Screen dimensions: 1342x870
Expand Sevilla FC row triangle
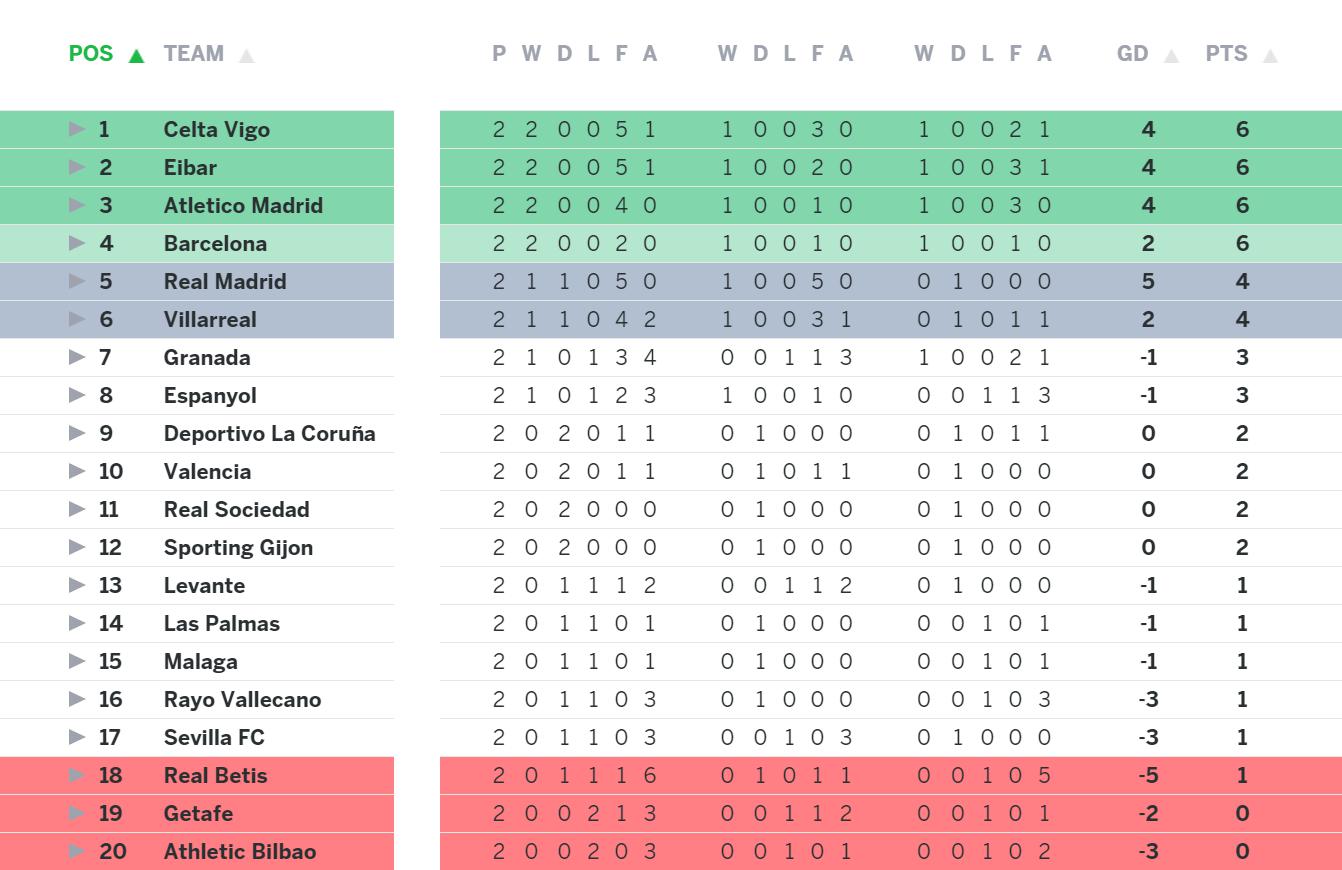click(x=77, y=737)
